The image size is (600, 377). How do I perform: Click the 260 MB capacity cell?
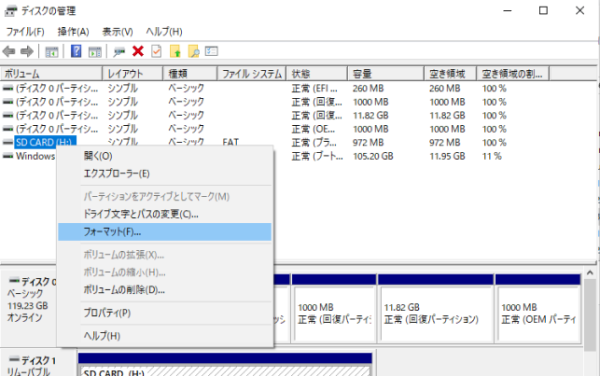[368, 88]
